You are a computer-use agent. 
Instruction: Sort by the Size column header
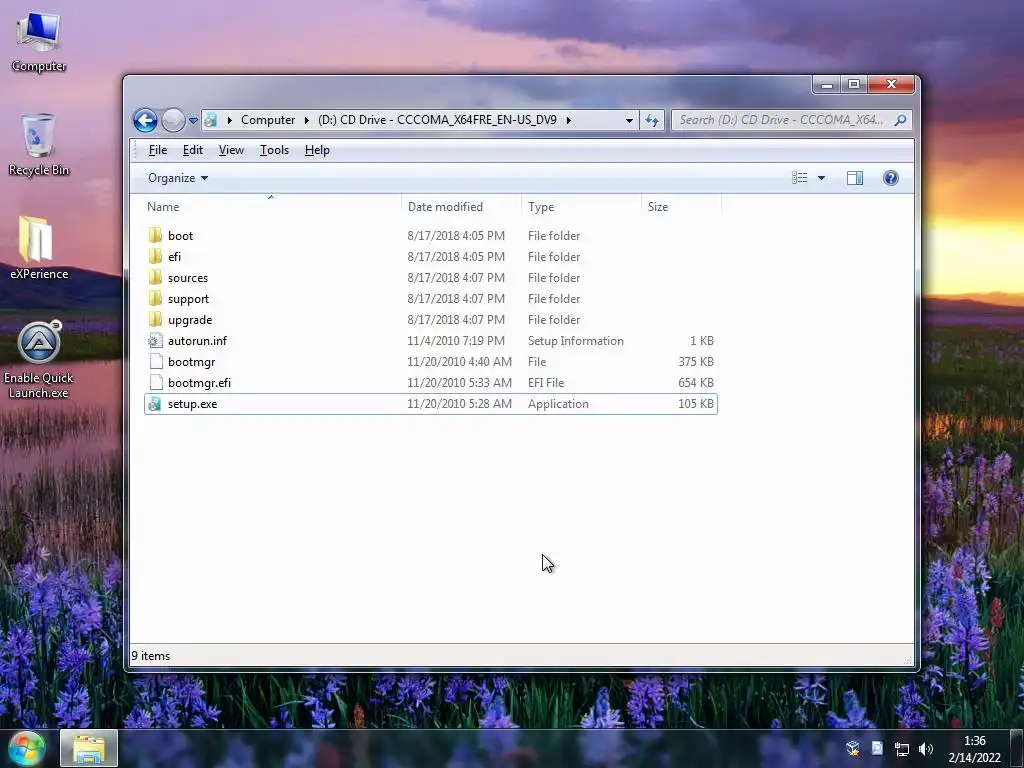click(682, 207)
